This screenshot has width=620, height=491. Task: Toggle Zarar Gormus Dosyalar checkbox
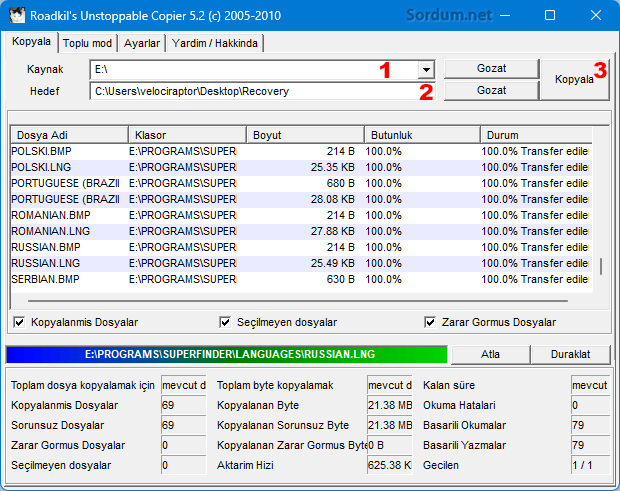click(430, 322)
